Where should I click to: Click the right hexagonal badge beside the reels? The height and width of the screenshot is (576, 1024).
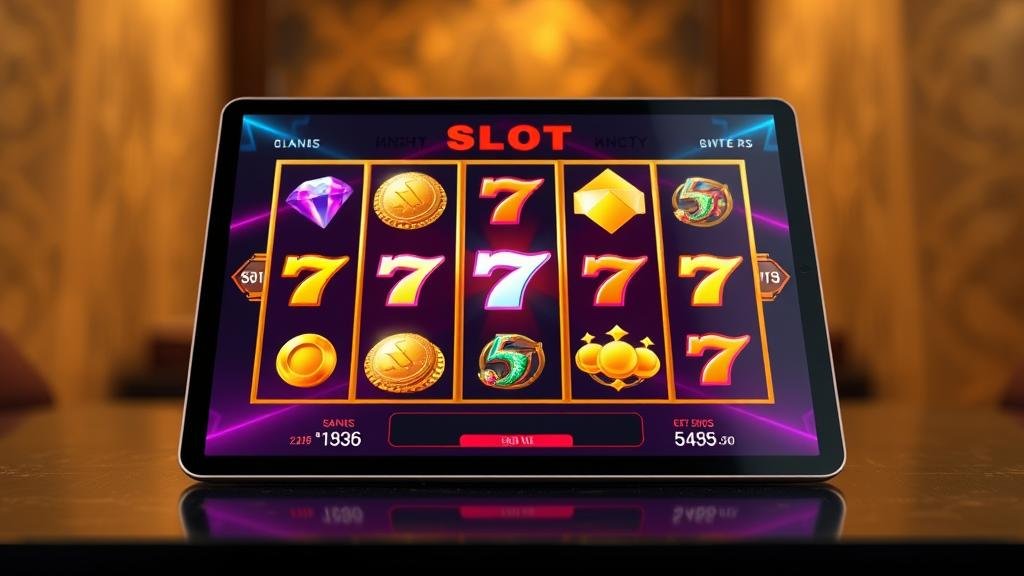tap(773, 277)
